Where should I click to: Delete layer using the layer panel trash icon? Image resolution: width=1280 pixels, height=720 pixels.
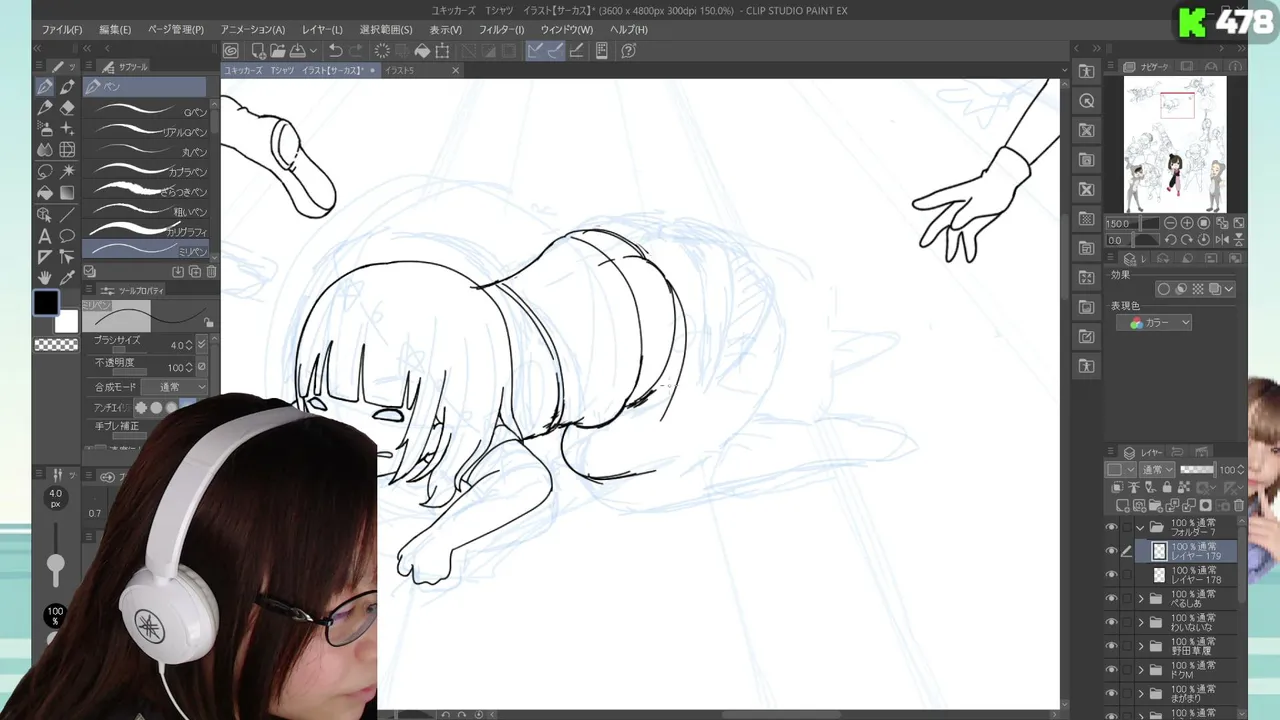point(1239,506)
